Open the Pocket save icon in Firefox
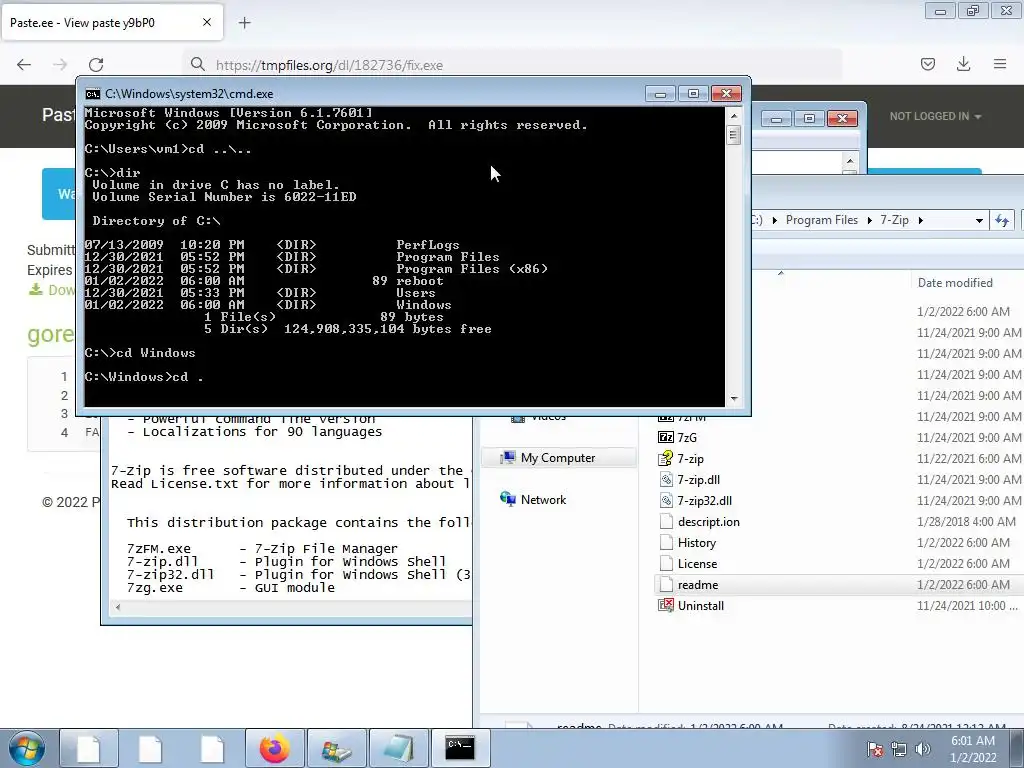The height and width of the screenshot is (768, 1024). [928, 64]
